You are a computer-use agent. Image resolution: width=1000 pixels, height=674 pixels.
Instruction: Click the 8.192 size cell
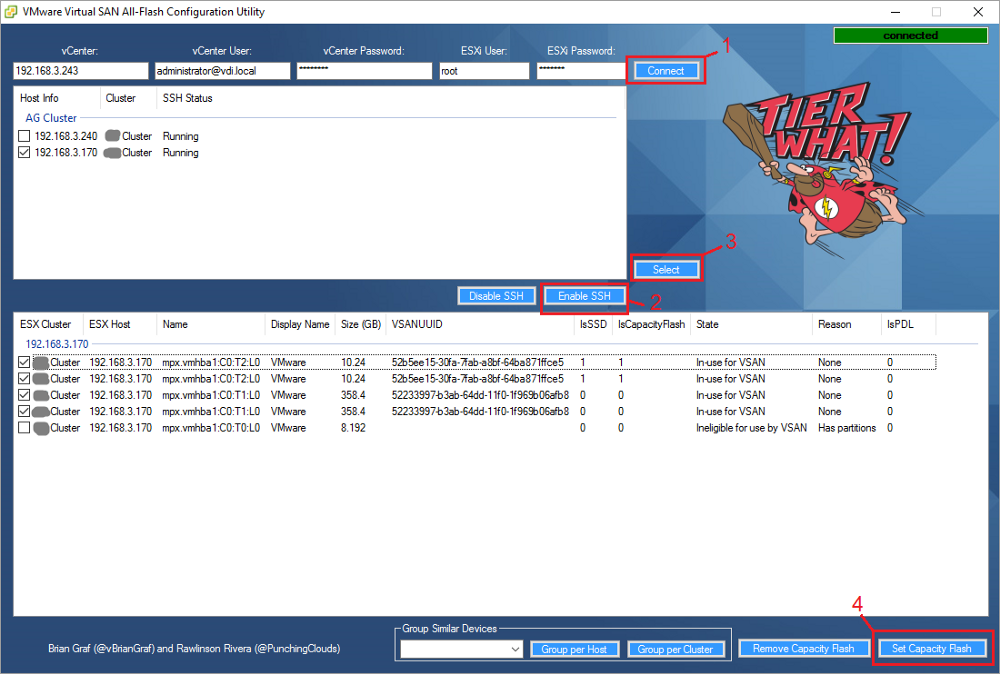(x=353, y=428)
